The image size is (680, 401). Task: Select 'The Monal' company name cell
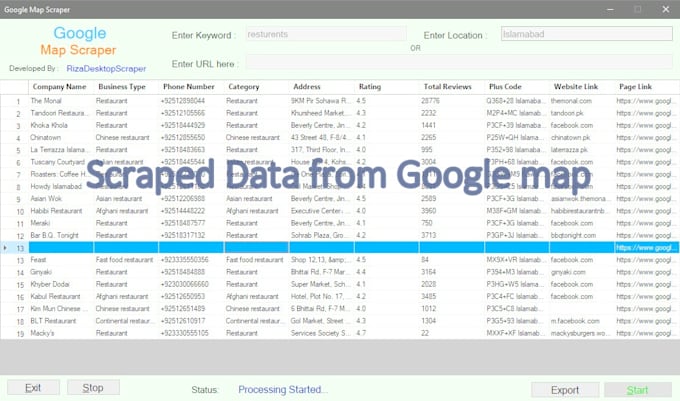click(x=61, y=101)
